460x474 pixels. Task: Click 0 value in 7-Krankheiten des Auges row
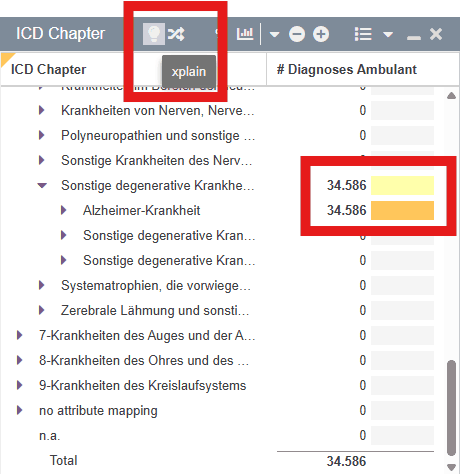tap(363, 335)
